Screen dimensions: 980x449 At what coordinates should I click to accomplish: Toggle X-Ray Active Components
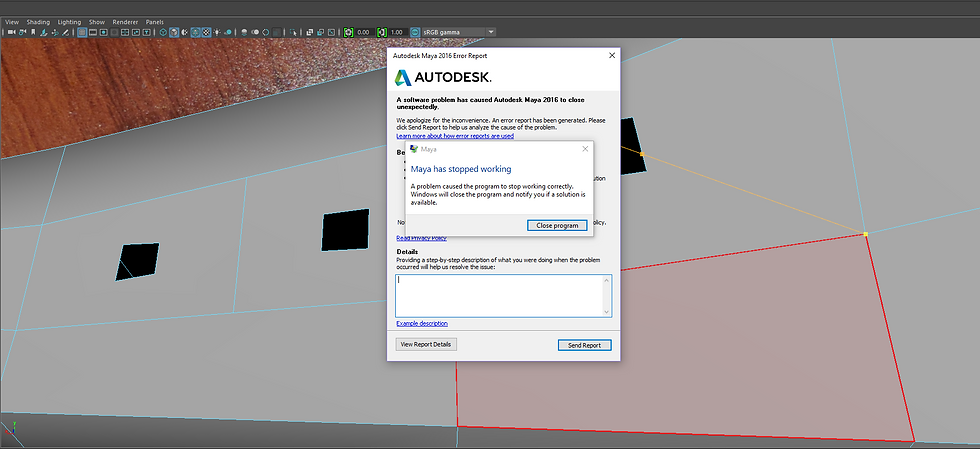pos(321,31)
